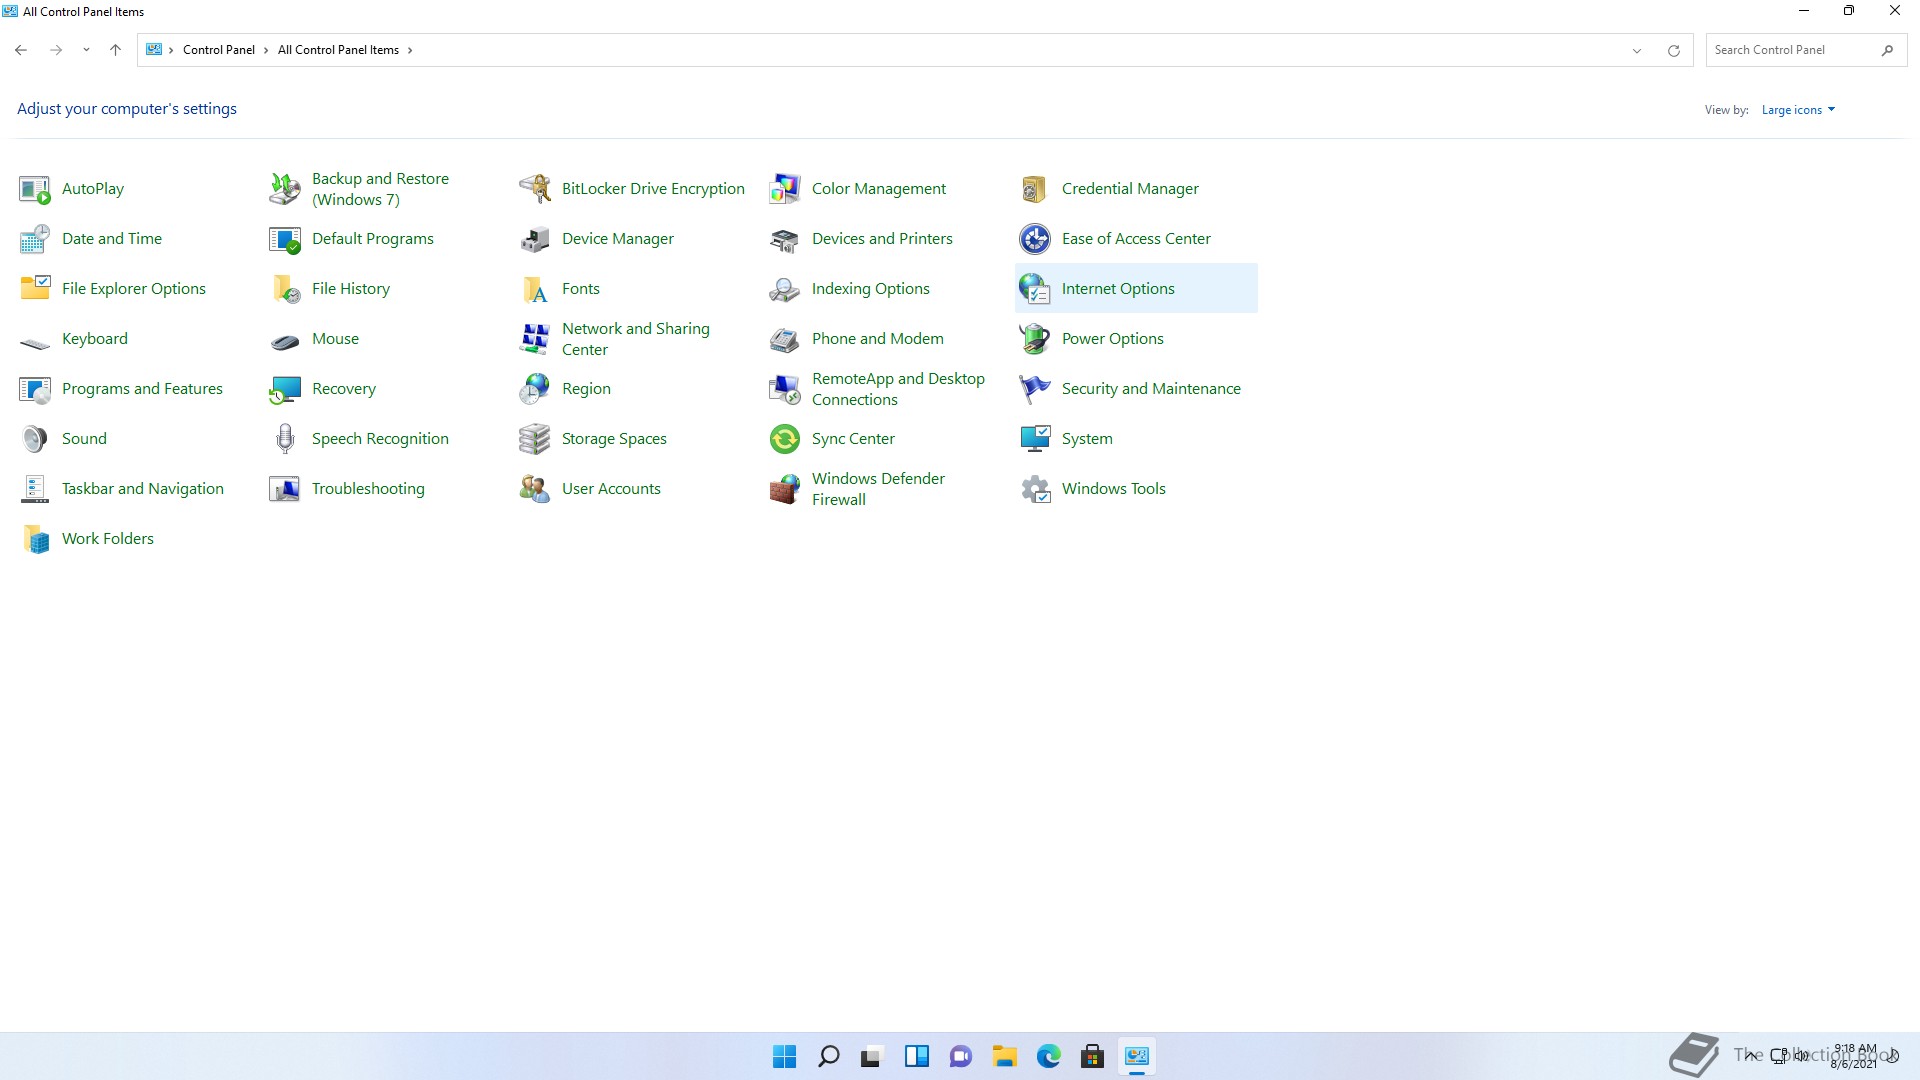This screenshot has width=1920, height=1080.
Task: Open Task View on the taskbar
Action: tap(873, 1056)
